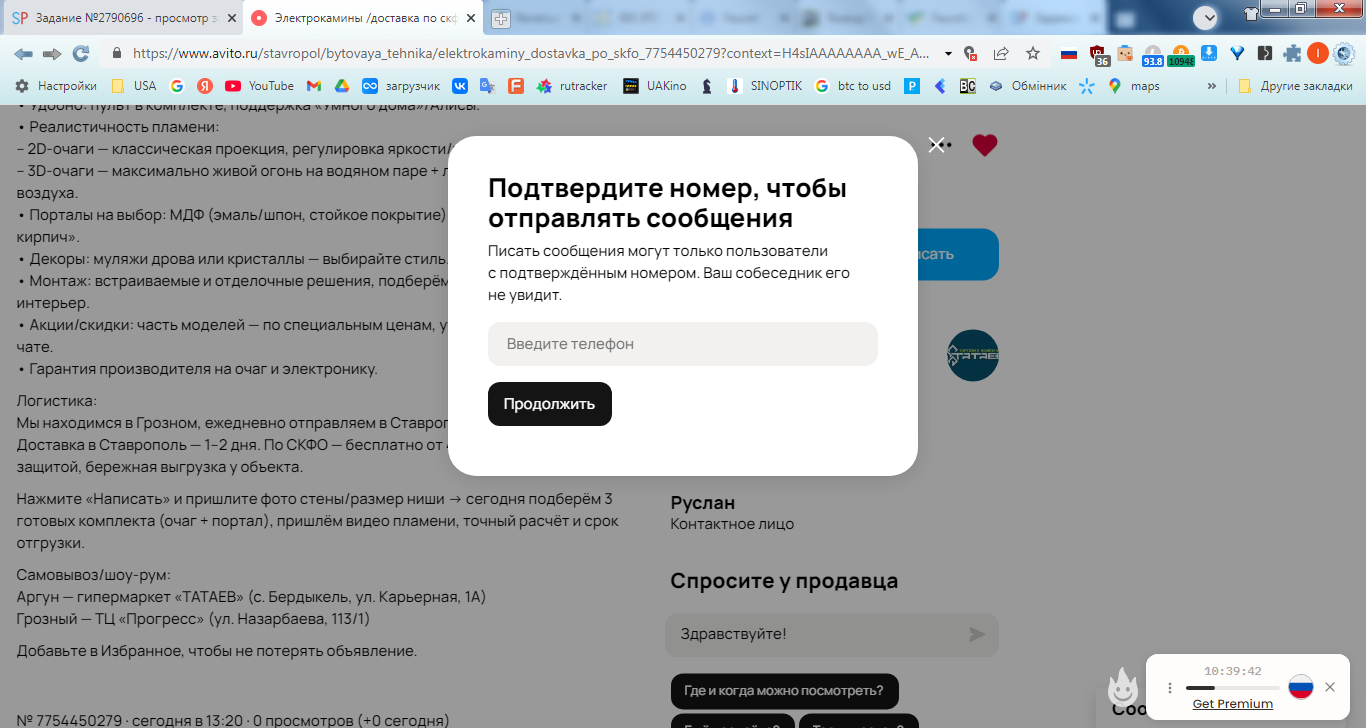This screenshot has width=1366, height=728.
Task: Open Litecoin price extension showing 93.8
Action: pyautogui.click(x=1153, y=55)
